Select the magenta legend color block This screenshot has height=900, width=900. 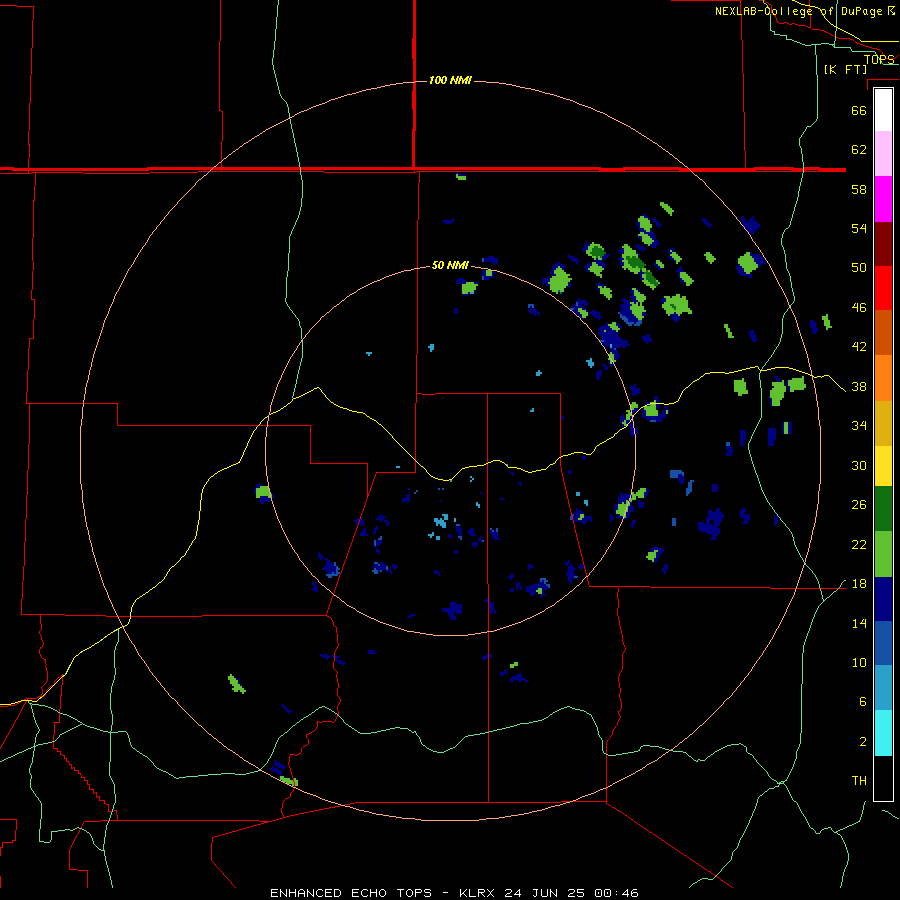(883, 199)
